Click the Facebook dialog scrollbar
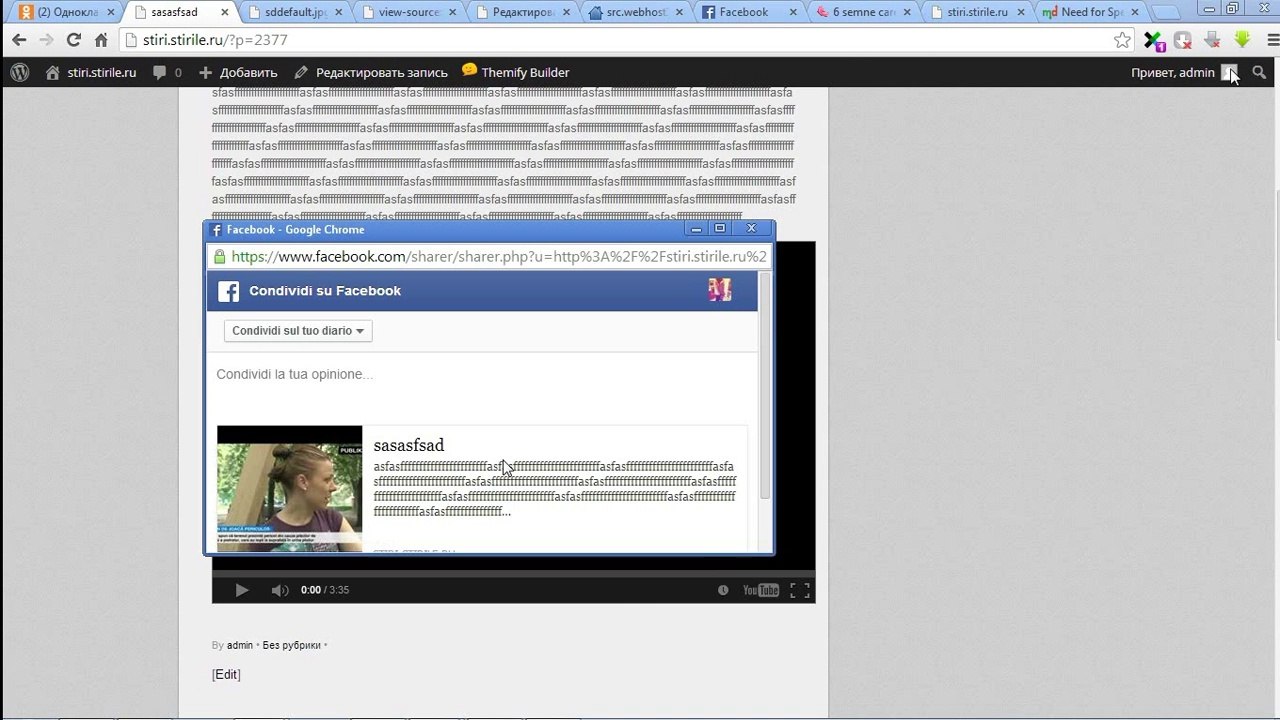The image size is (1280, 720). [x=766, y=387]
